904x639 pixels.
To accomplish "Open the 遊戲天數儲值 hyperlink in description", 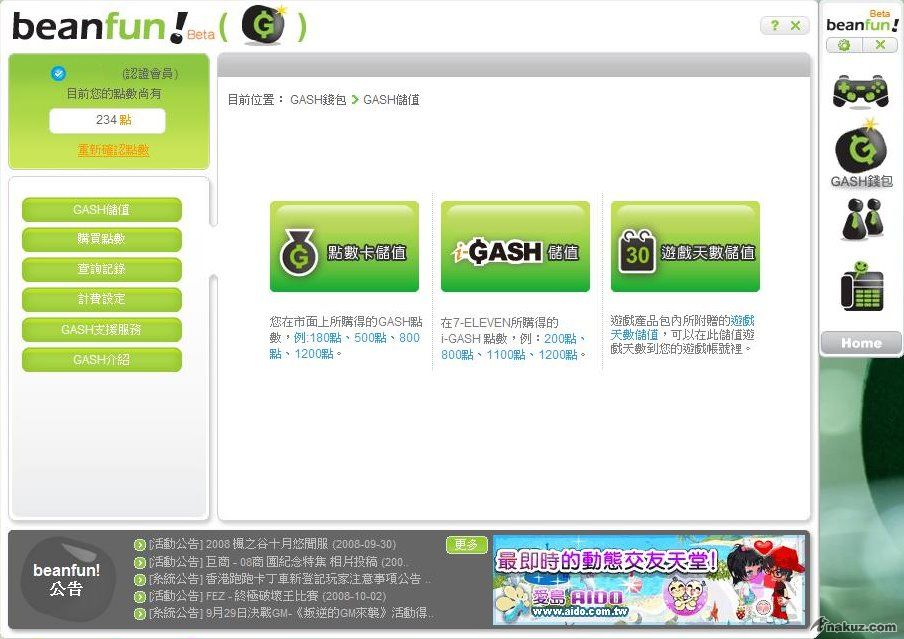I will point(683,328).
